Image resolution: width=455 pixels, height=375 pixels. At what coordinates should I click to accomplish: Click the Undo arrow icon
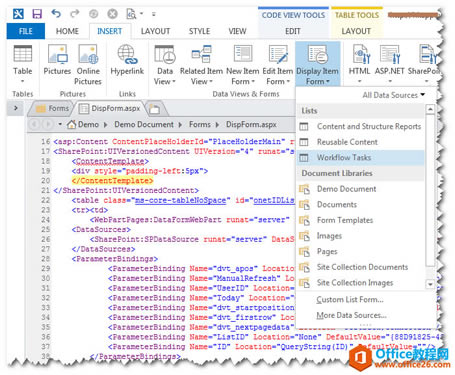coord(56,14)
